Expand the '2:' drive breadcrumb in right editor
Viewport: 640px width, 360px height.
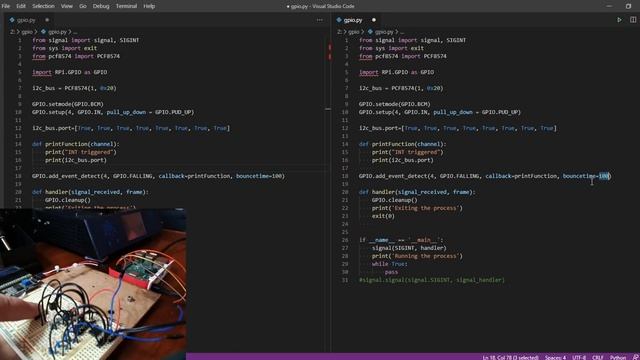339,31
